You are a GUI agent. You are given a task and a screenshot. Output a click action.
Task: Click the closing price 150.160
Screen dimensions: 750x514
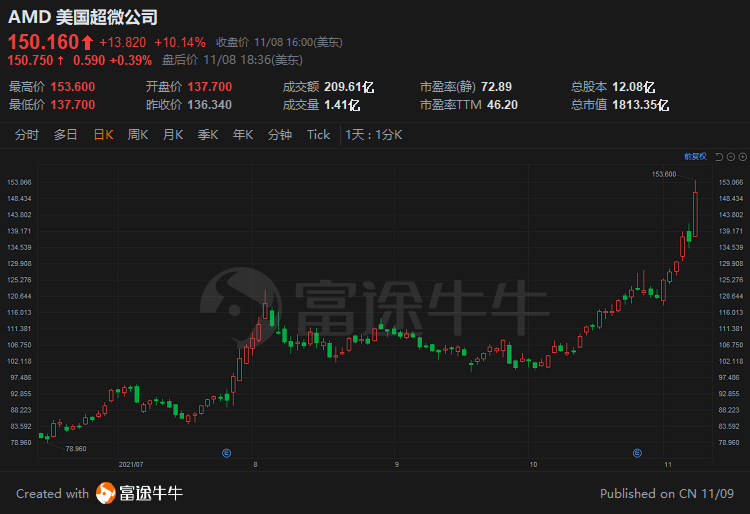[x=43, y=42]
